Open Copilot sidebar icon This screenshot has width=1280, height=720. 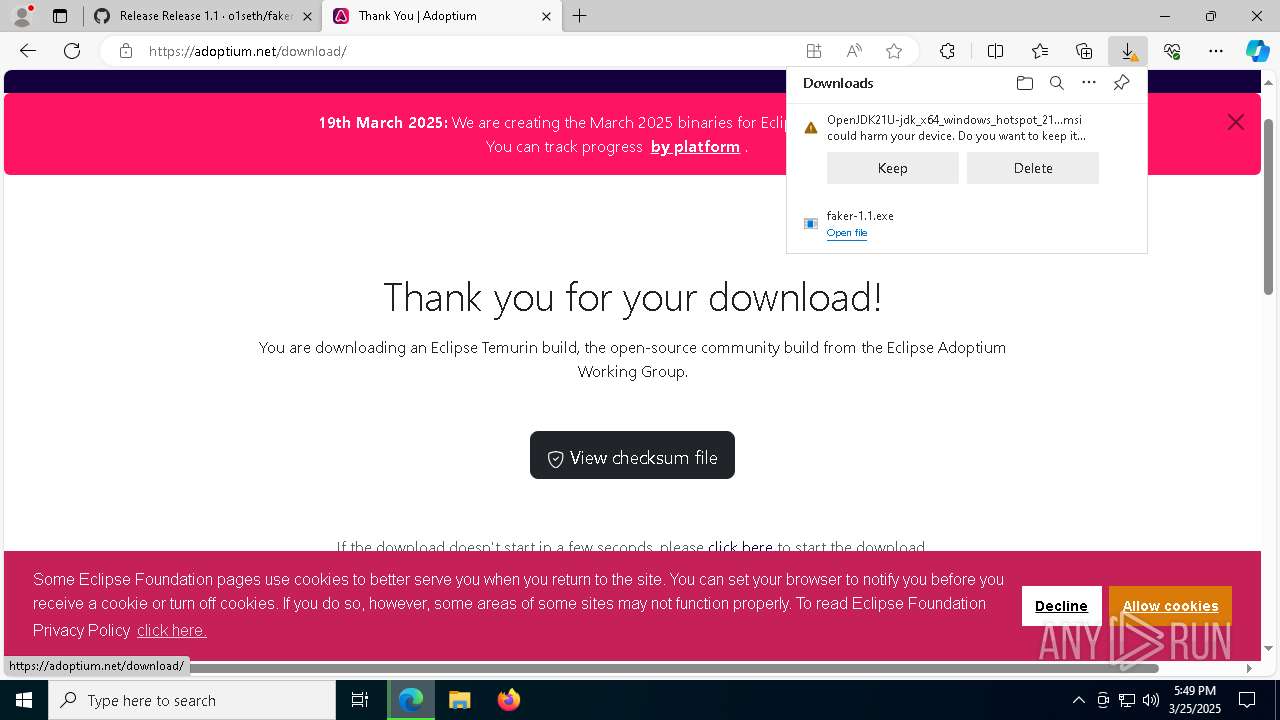[1257, 51]
